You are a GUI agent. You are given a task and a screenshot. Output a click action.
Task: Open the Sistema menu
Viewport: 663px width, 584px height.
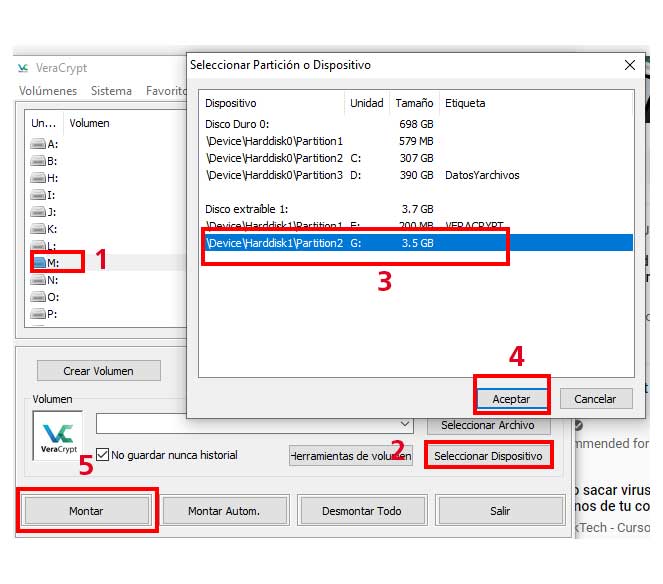click(x=111, y=91)
